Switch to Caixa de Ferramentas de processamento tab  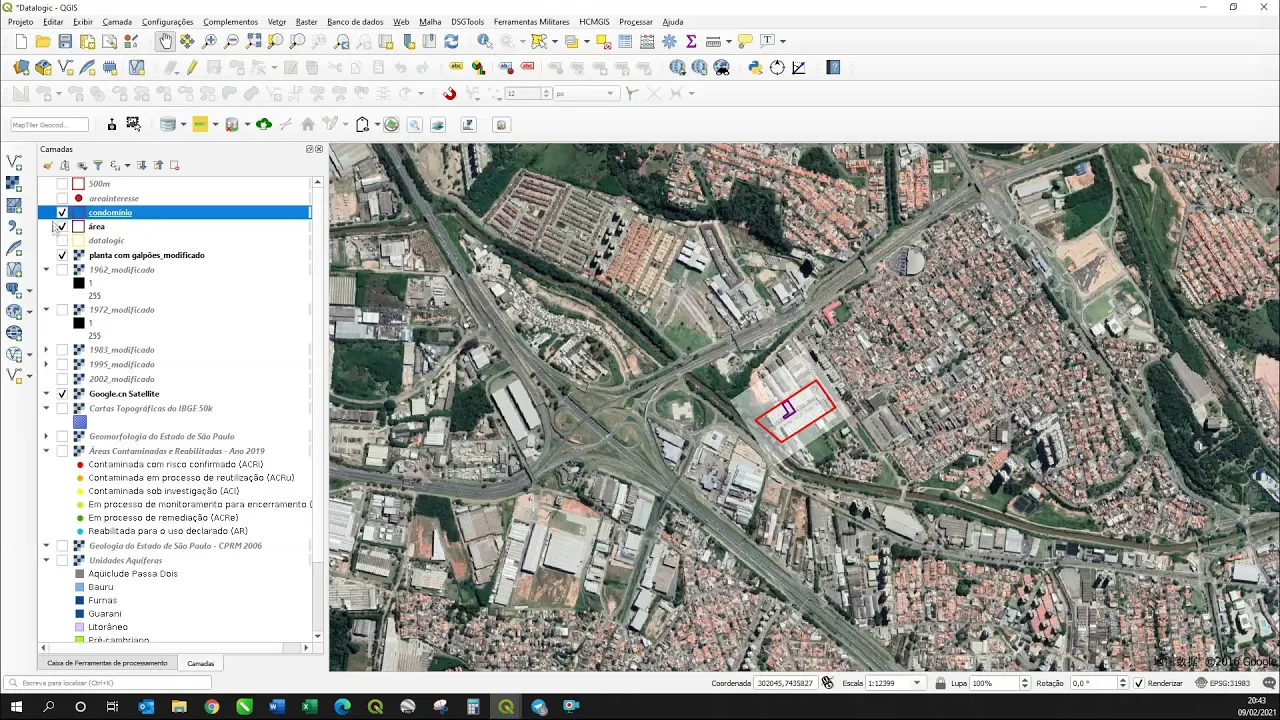(x=107, y=663)
